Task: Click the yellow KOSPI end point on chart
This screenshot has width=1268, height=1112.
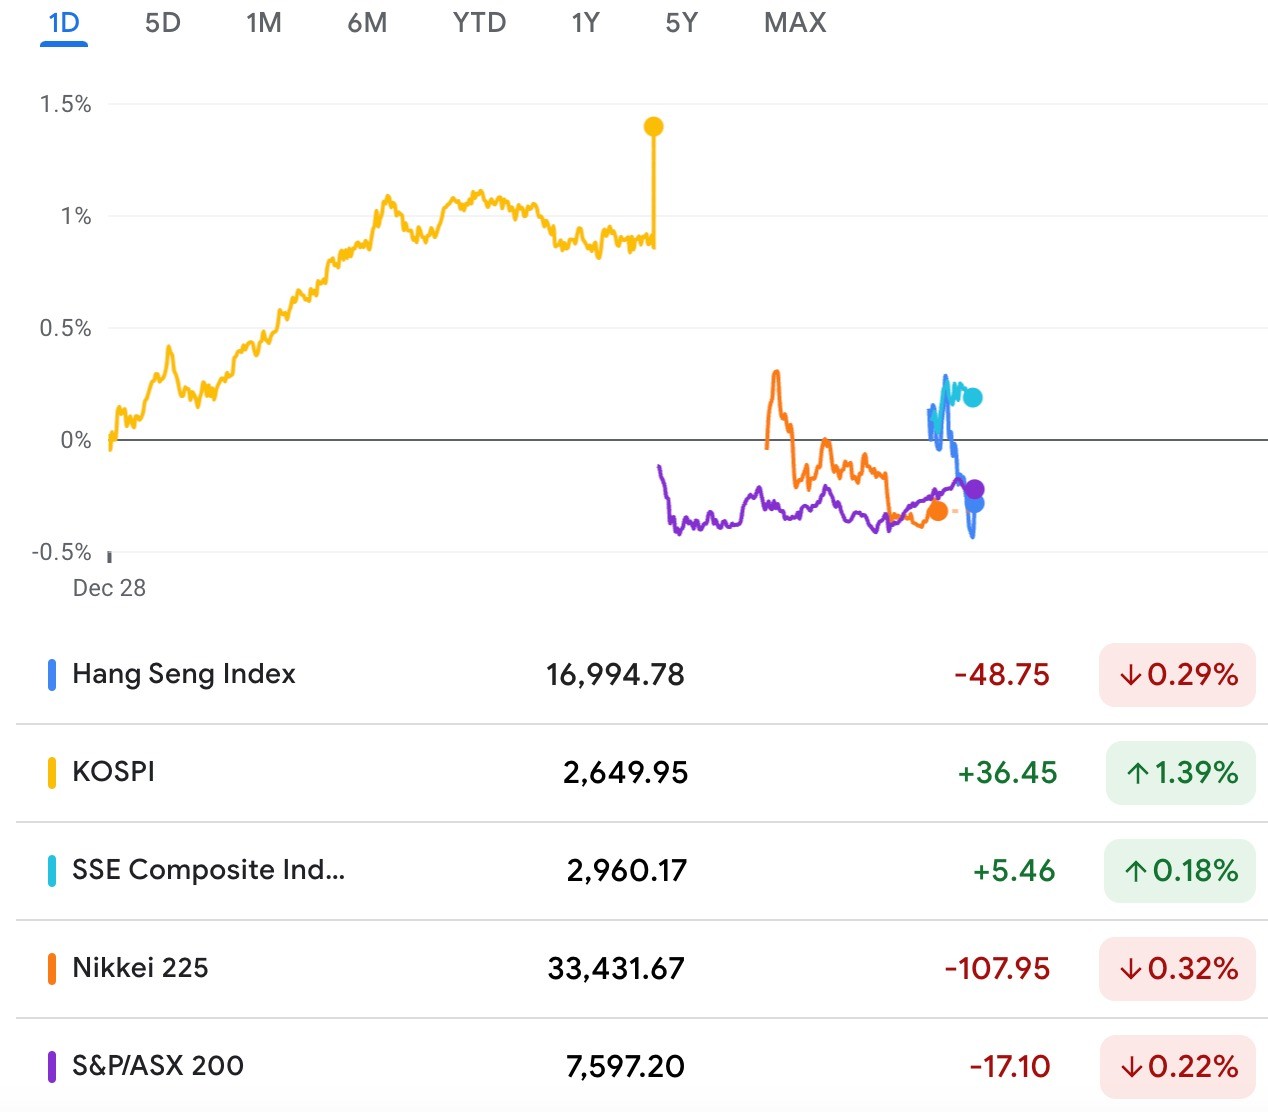Action: [x=653, y=126]
